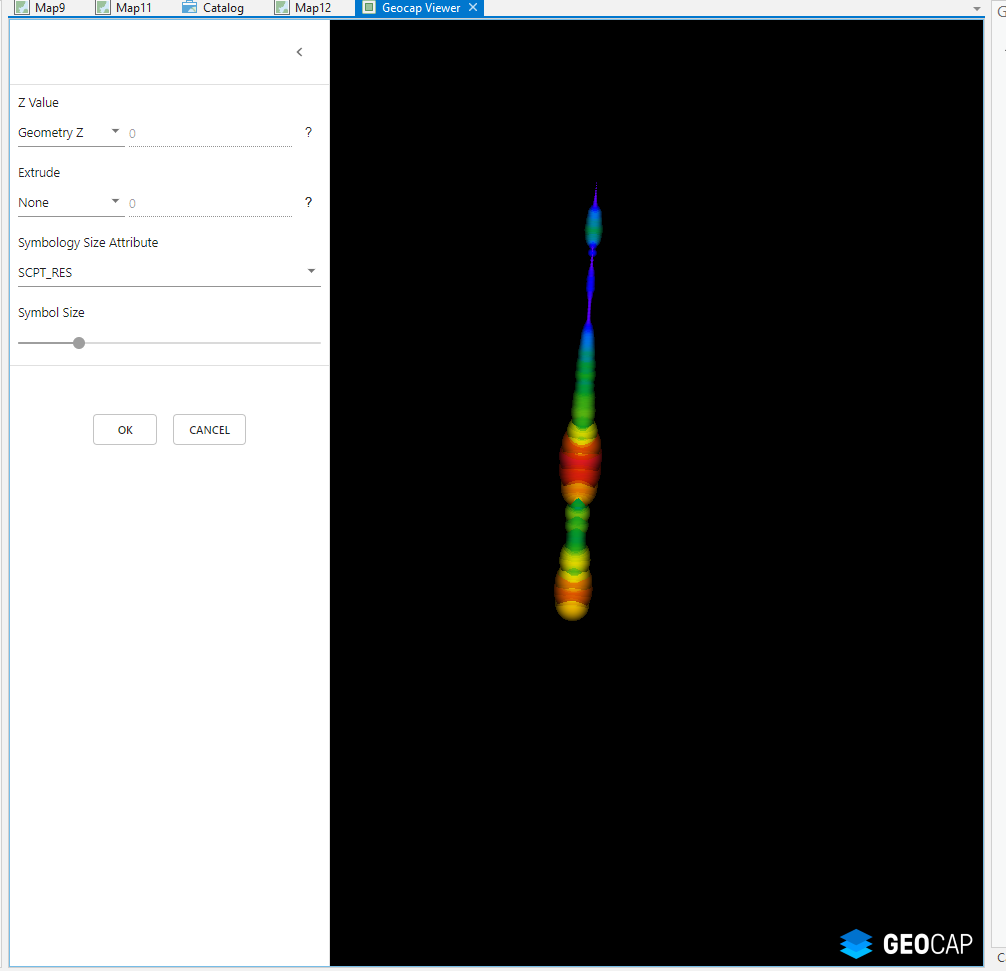
Task: Click the Catalog tab icon
Action: pyautogui.click(x=189, y=8)
